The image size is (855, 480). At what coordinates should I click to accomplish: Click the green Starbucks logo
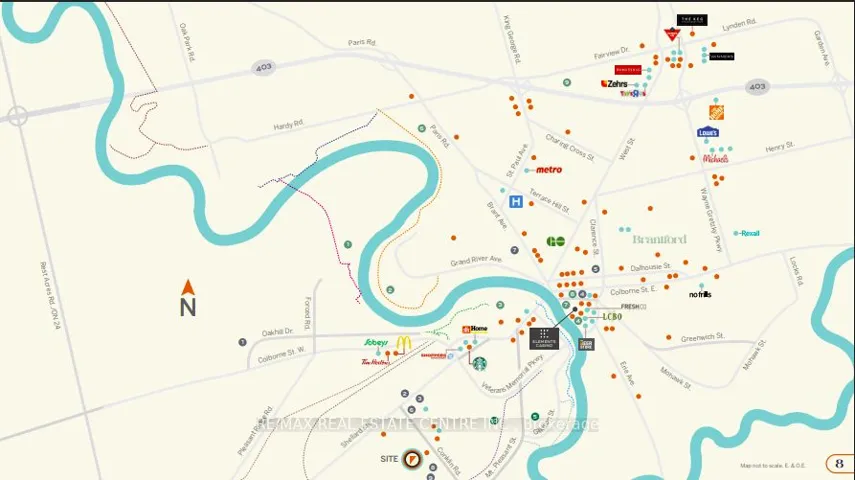click(x=479, y=364)
